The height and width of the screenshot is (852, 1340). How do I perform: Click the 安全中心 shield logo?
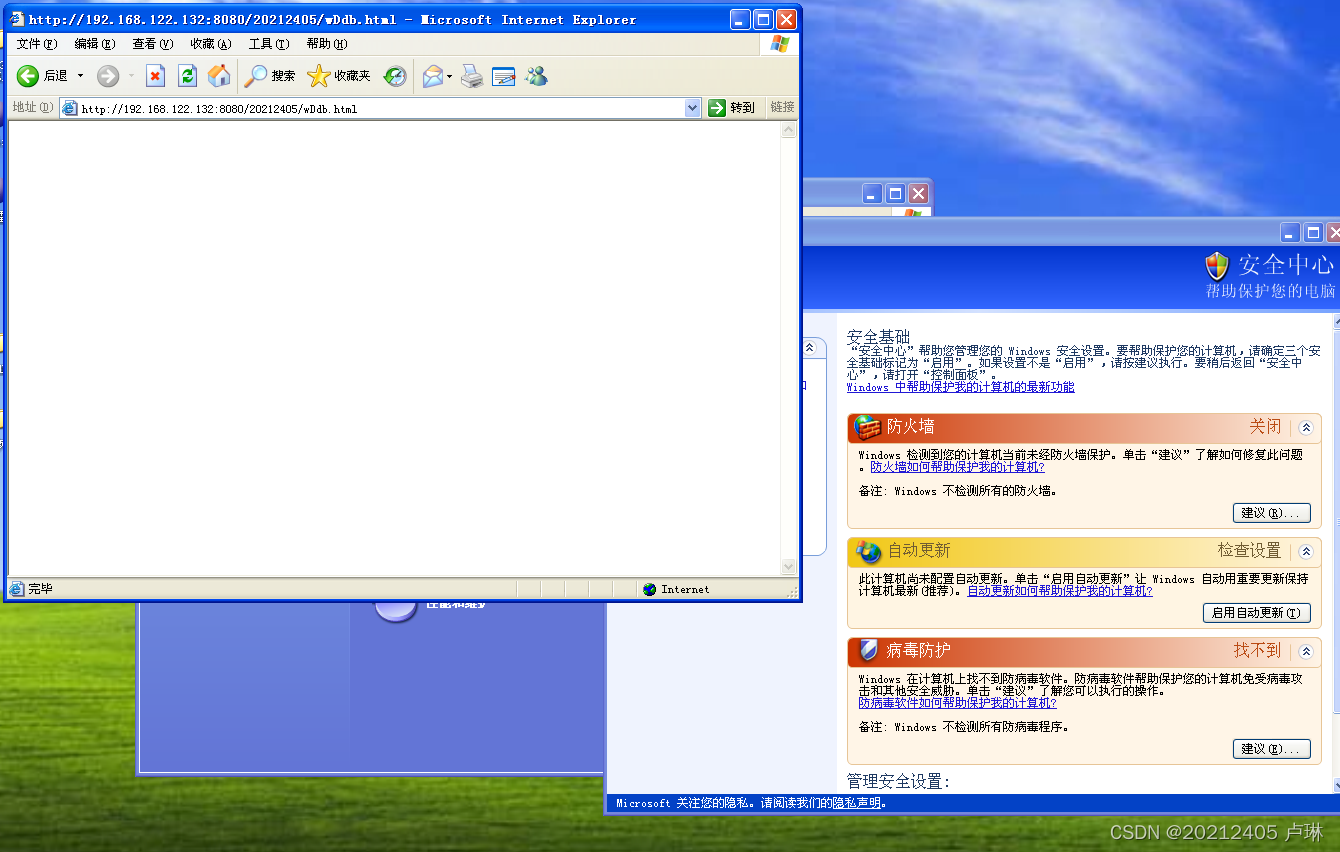pyautogui.click(x=1217, y=266)
